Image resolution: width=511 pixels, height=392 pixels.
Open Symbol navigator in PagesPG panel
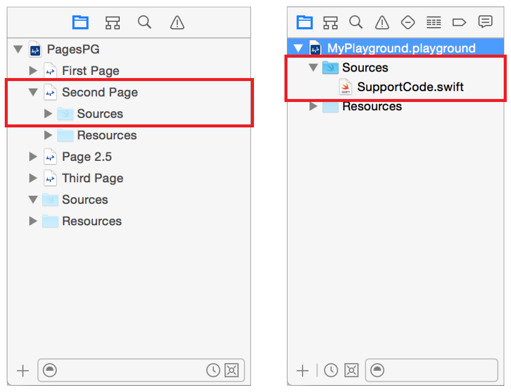coord(113,23)
